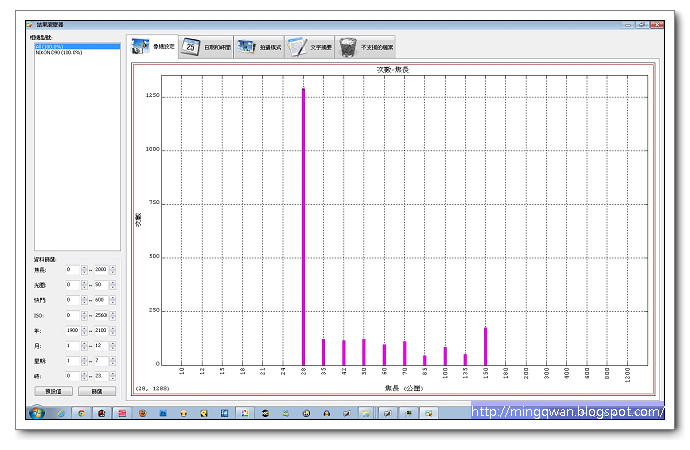Image resolution: width=690 pixels, height=450 pixels.
Task: Click the 月 minimum field showing 1
Action: (x=73, y=346)
